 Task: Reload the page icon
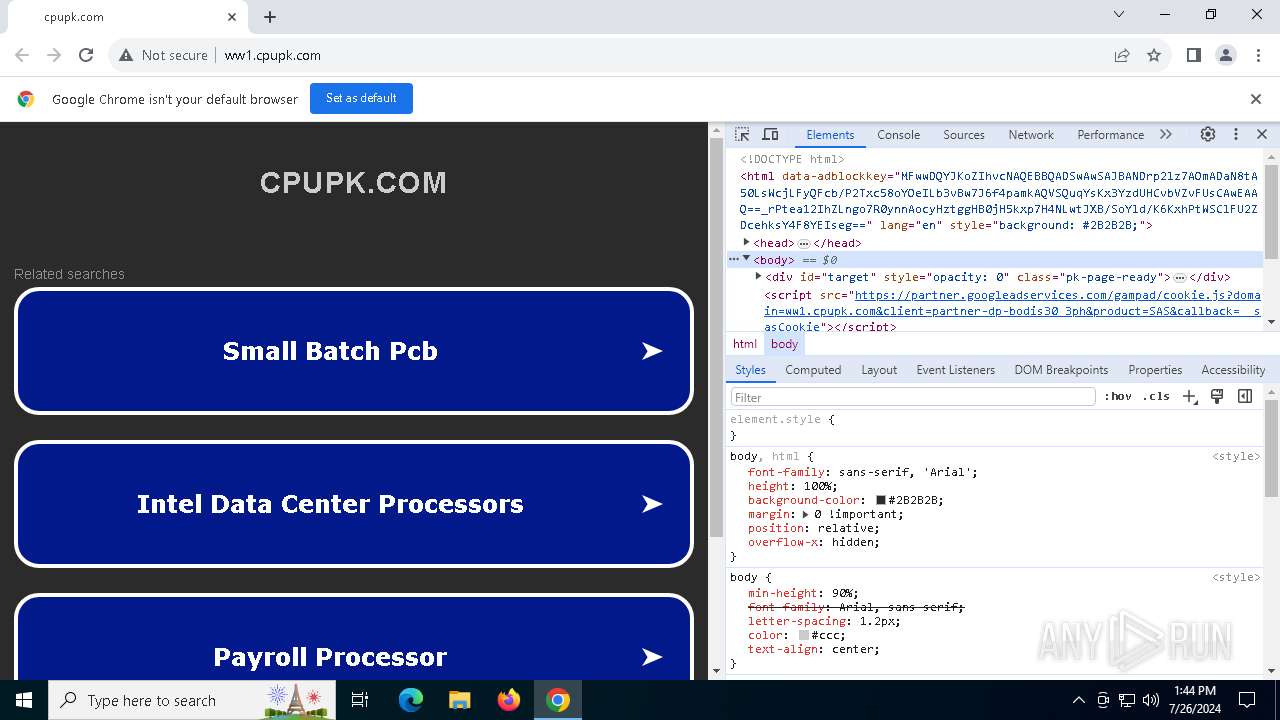coord(86,55)
